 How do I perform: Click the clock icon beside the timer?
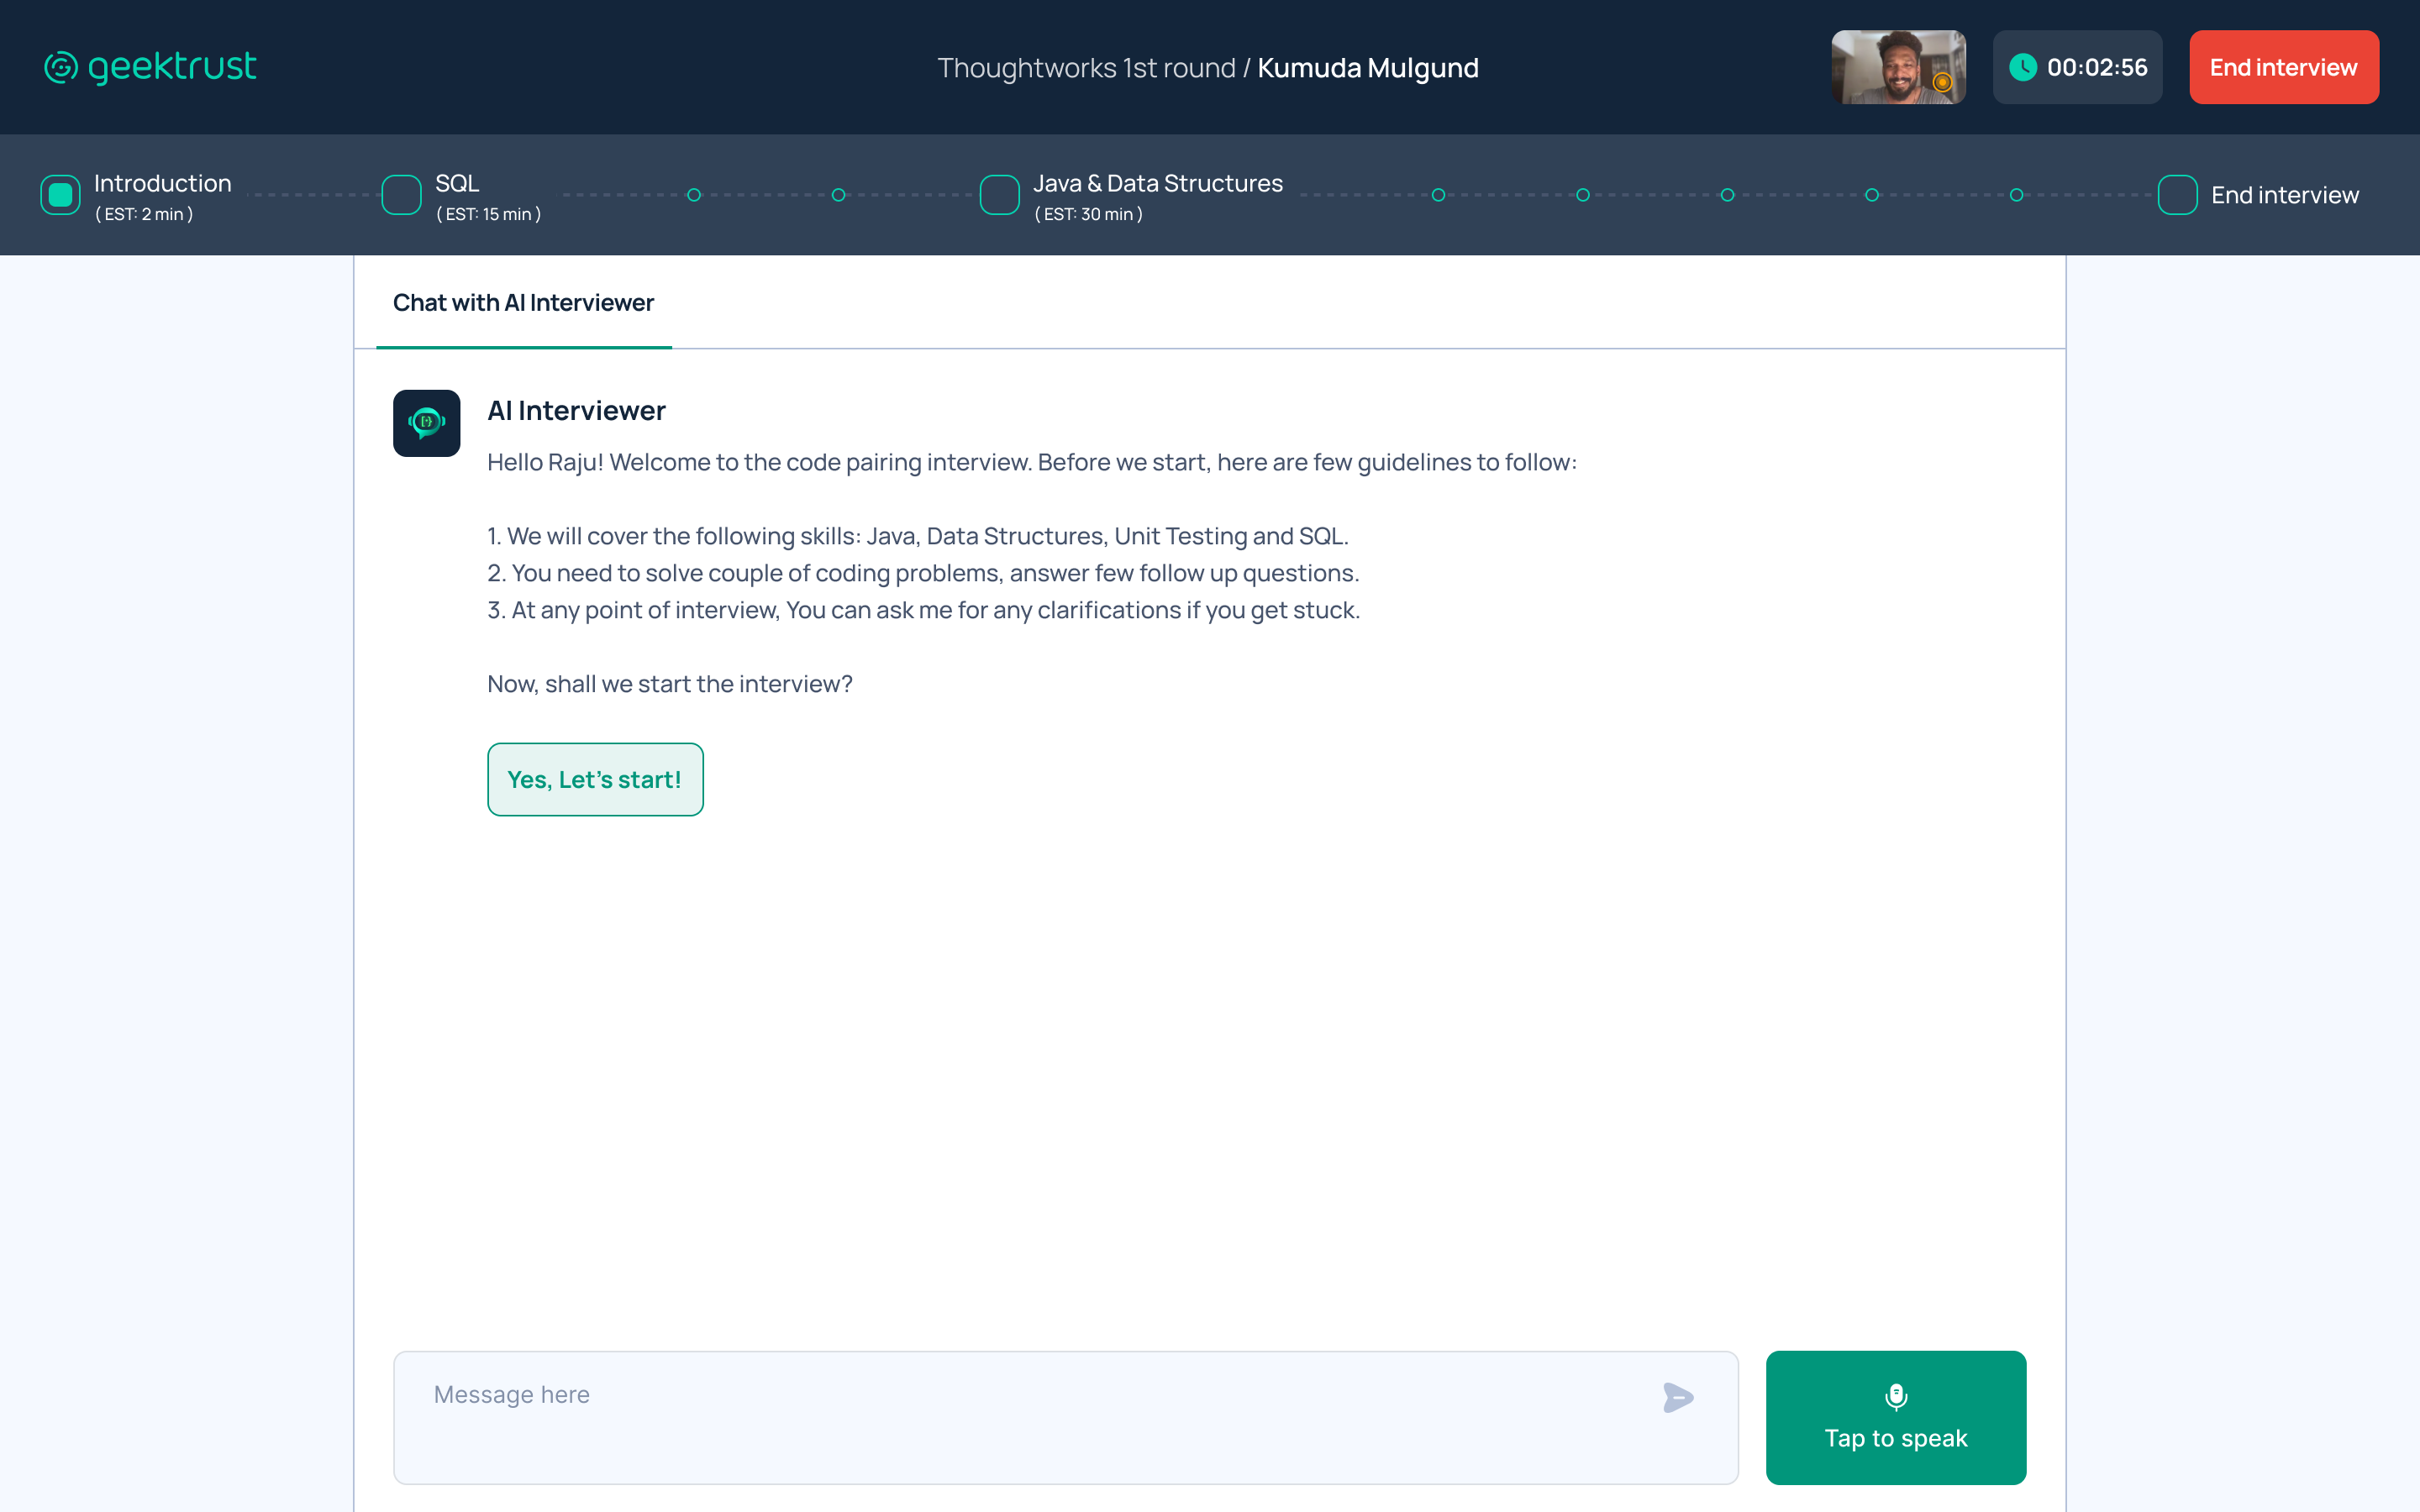click(x=2023, y=67)
